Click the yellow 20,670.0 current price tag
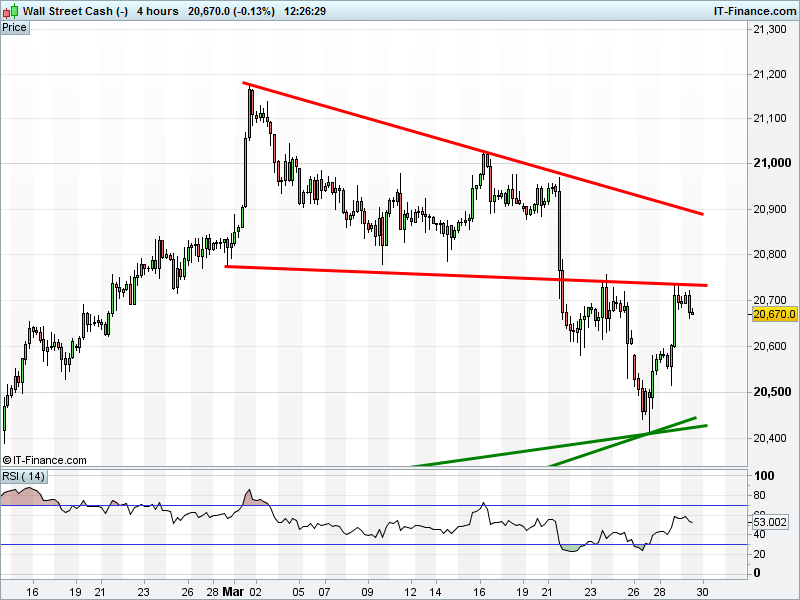 pos(774,314)
